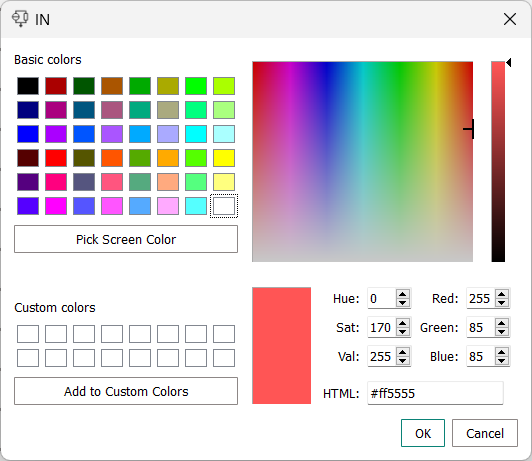Decrease the Val value with down arrow

tap(402, 361)
